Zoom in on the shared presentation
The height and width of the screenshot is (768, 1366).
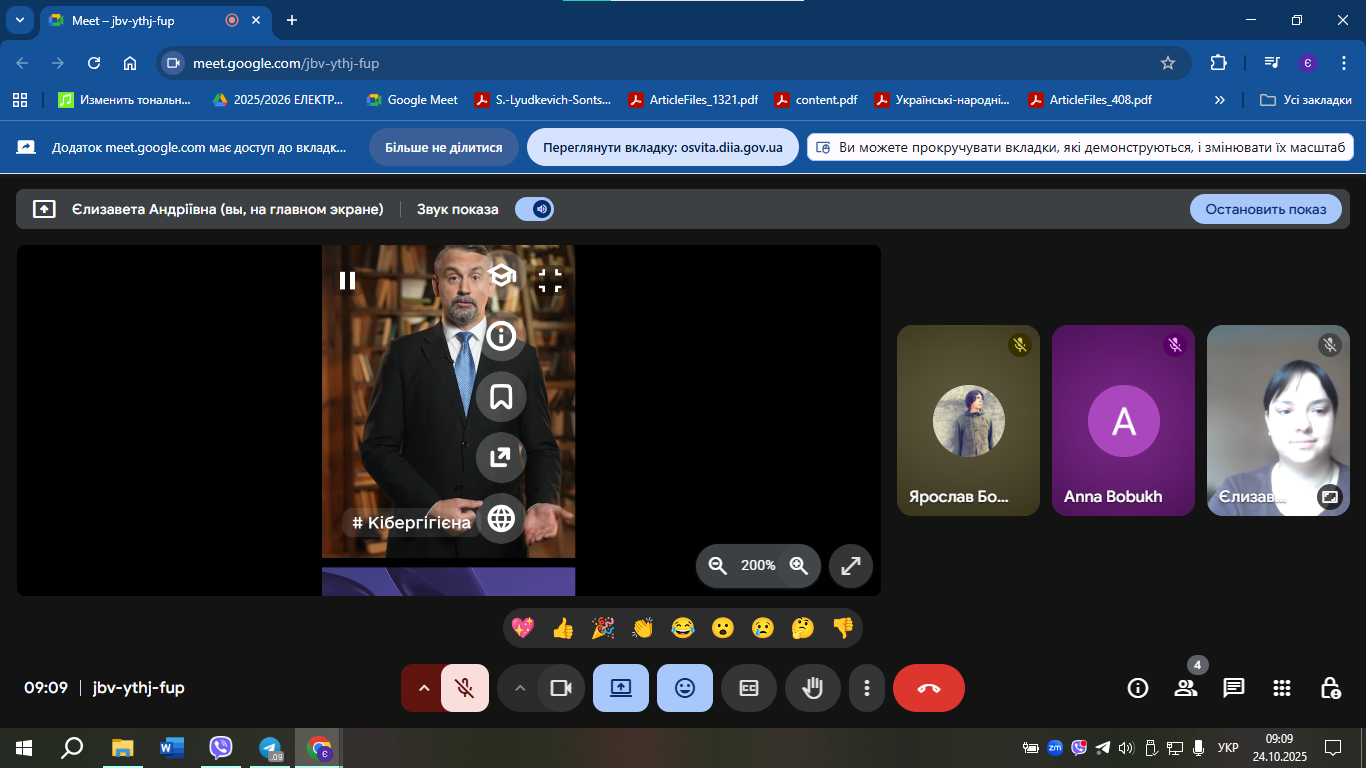tap(798, 566)
